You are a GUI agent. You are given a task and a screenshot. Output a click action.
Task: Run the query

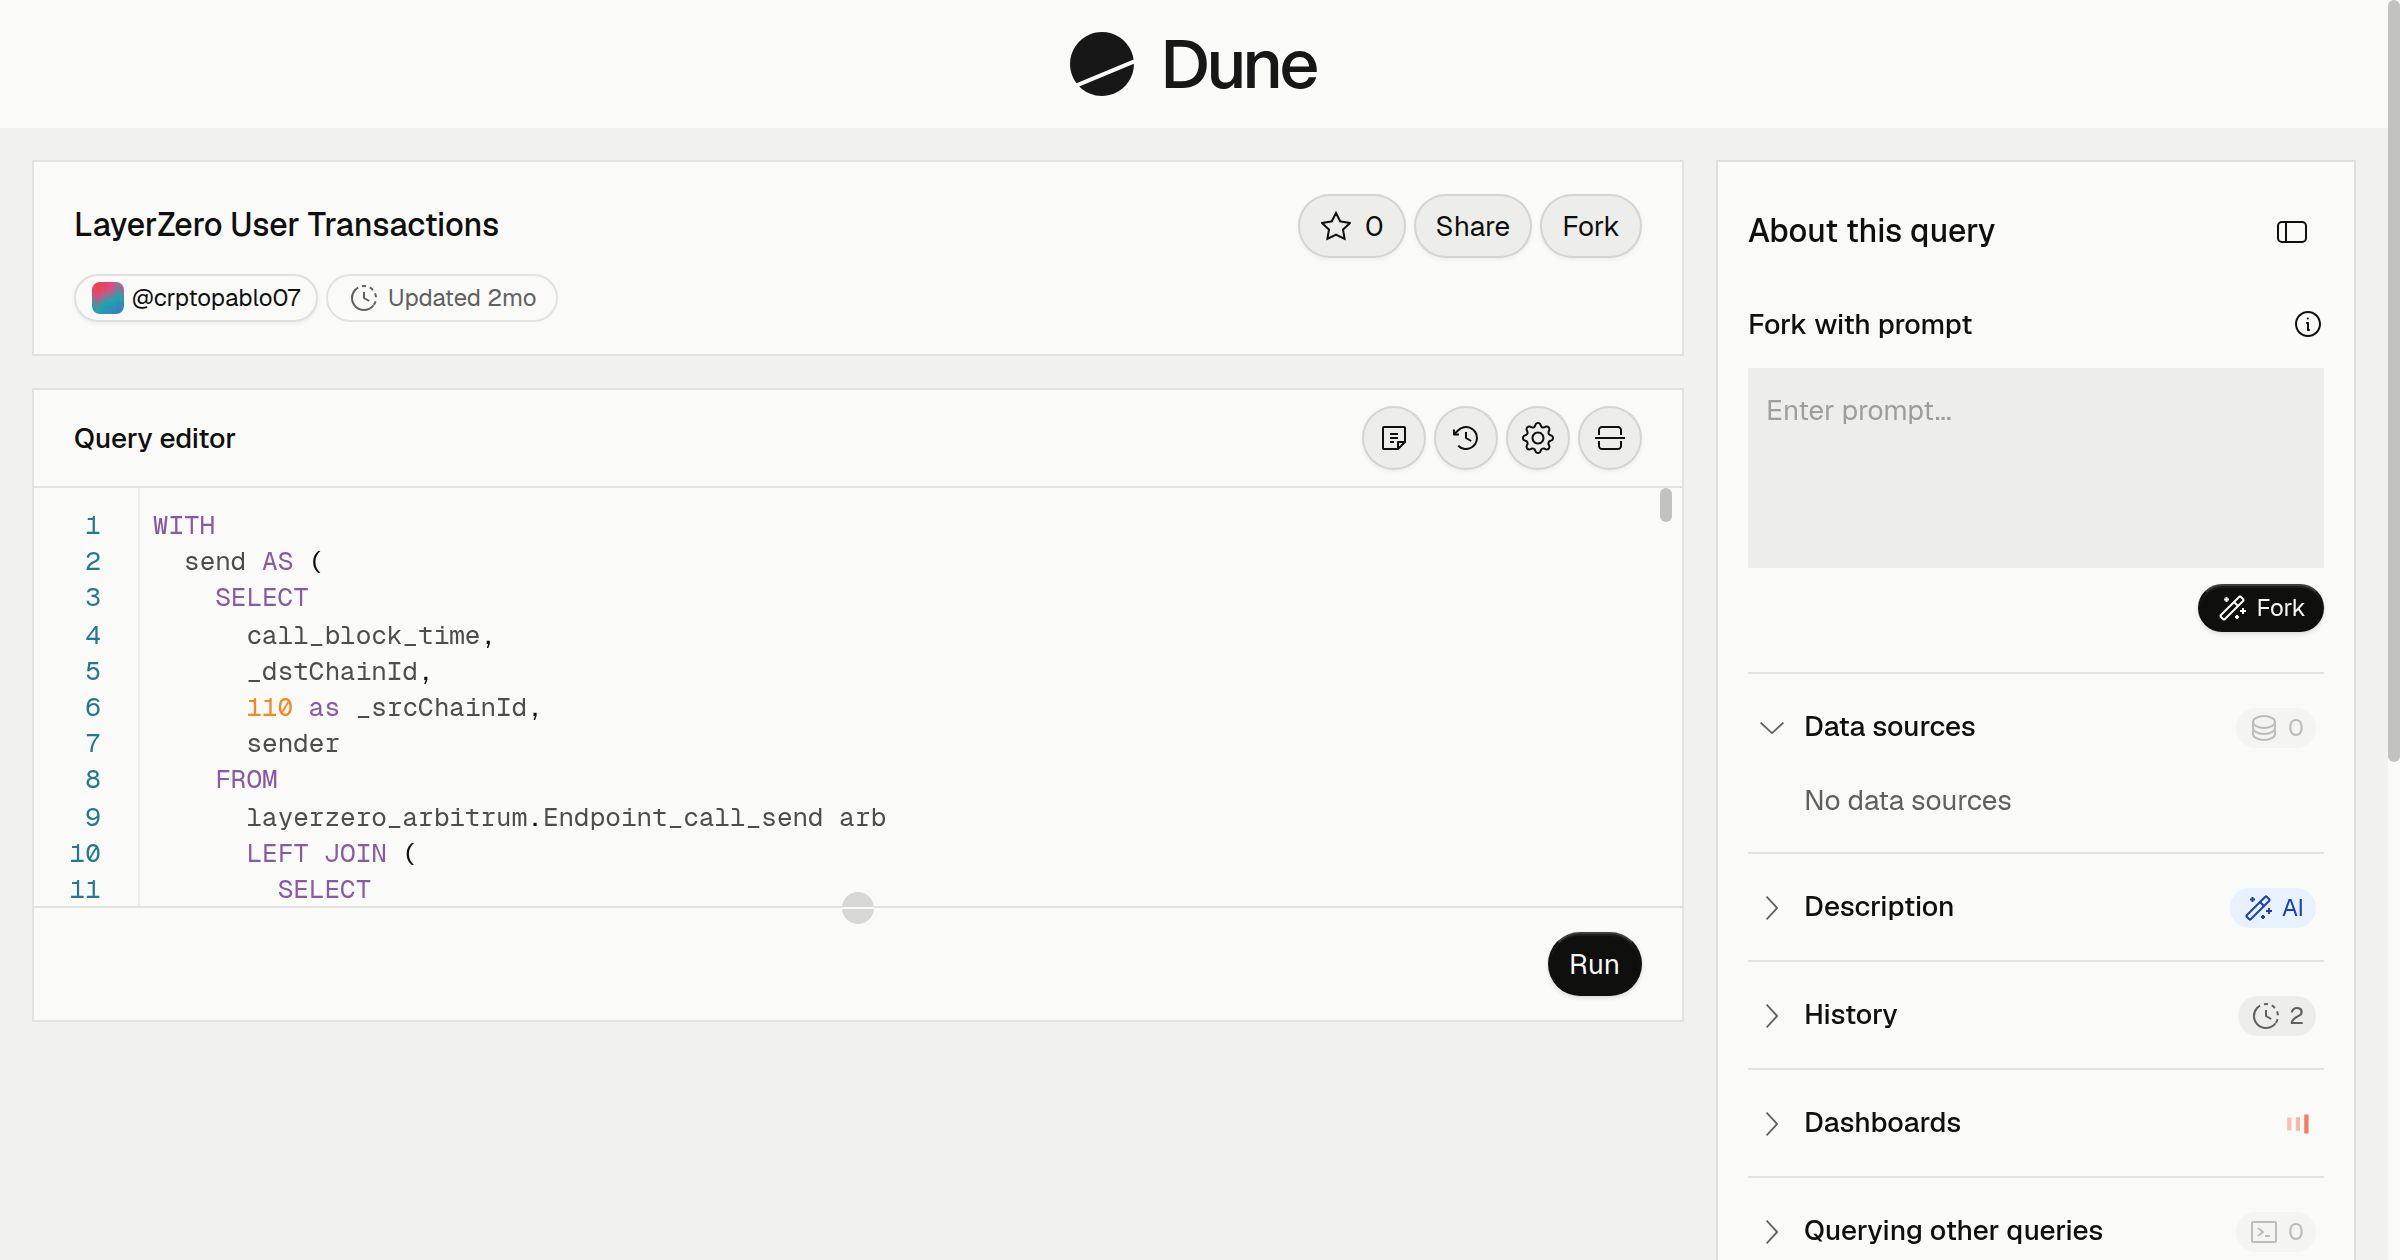click(x=1594, y=964)
